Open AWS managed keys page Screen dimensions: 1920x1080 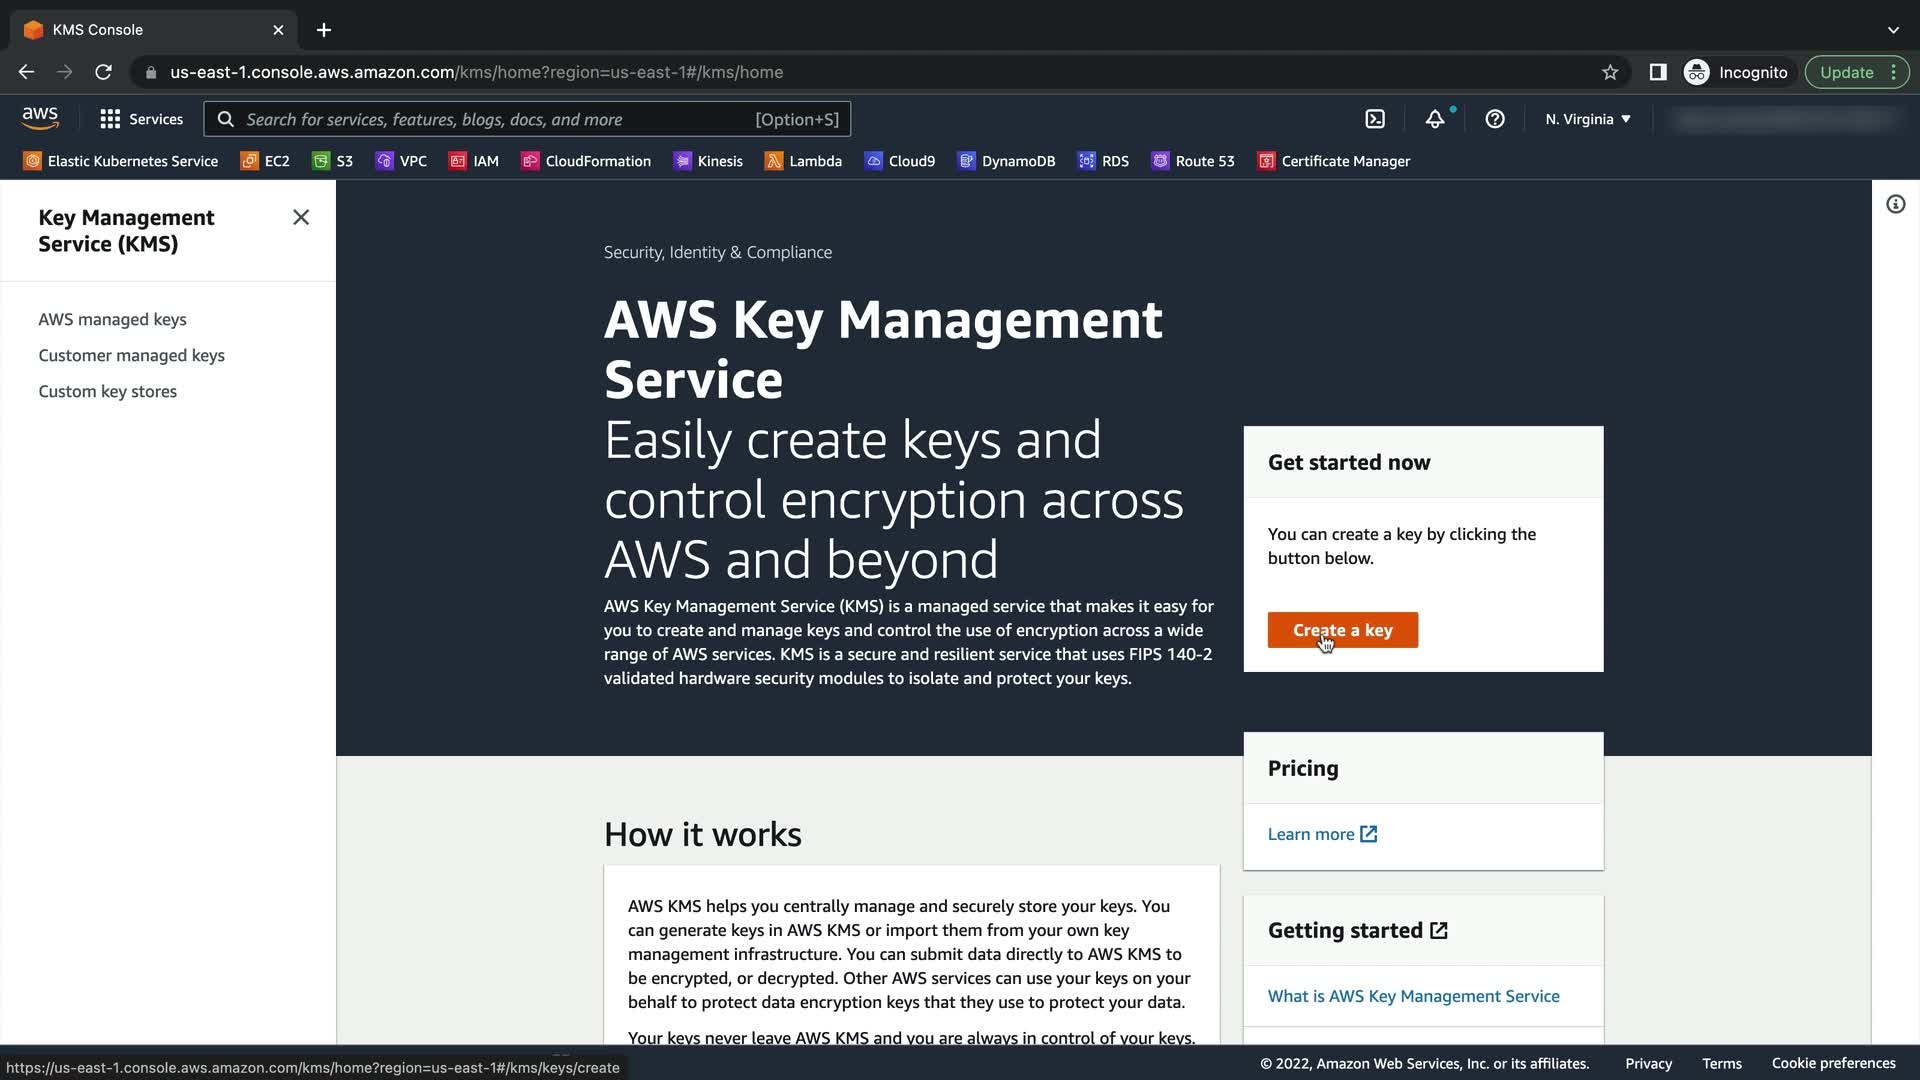(x=112, y=319)
